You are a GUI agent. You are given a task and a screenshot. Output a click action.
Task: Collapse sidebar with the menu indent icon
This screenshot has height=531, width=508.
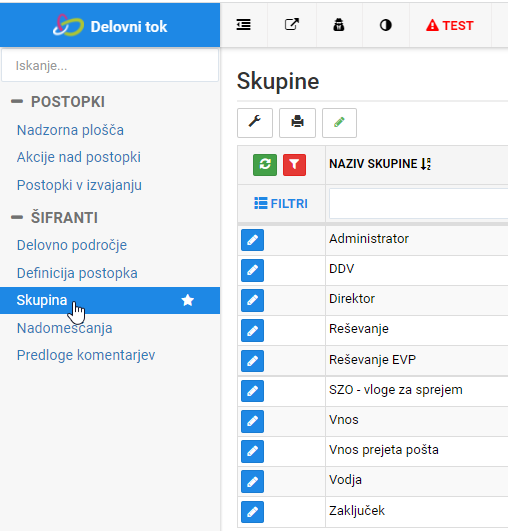(x=244, y=25)
